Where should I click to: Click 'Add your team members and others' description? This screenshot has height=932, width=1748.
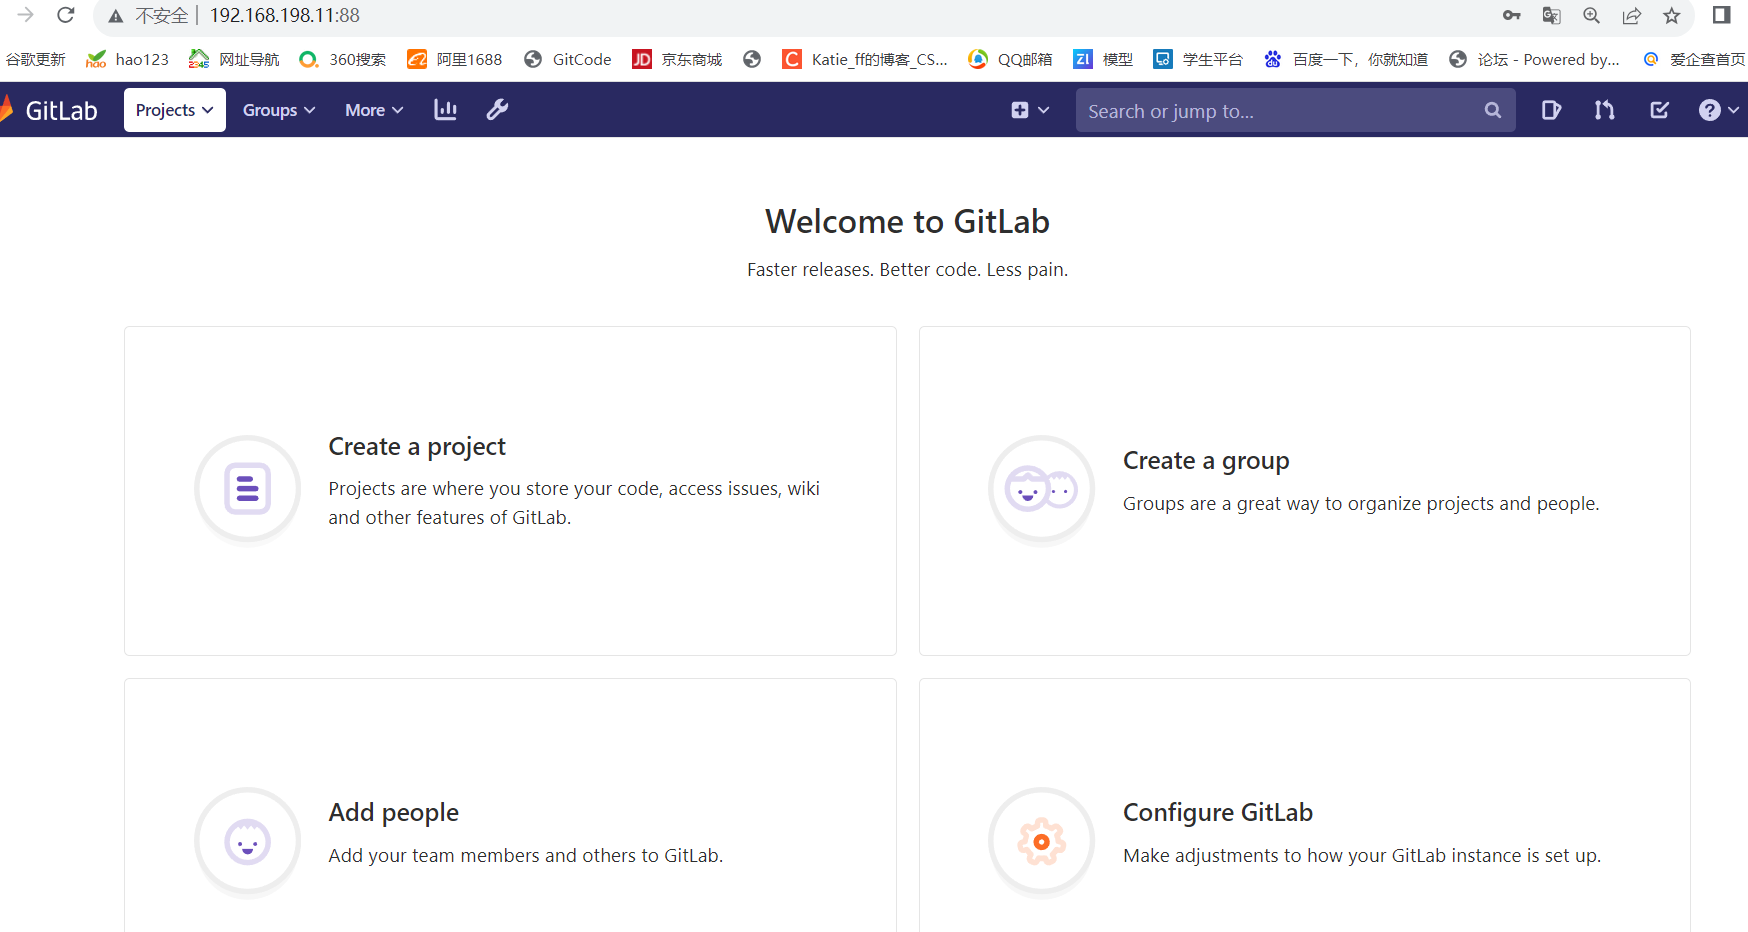[525, 855]
